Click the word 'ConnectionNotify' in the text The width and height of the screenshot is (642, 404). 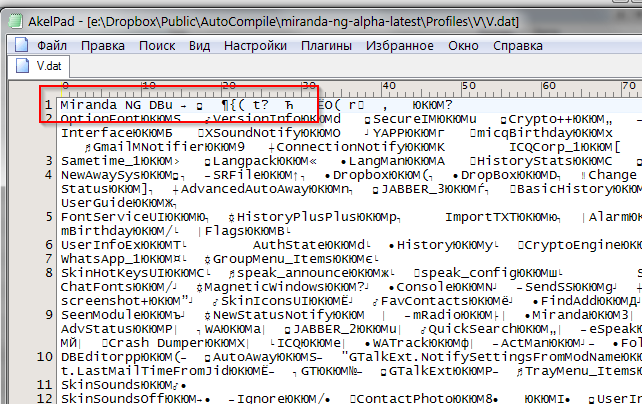pyautogui.click(x=341, y=147)
